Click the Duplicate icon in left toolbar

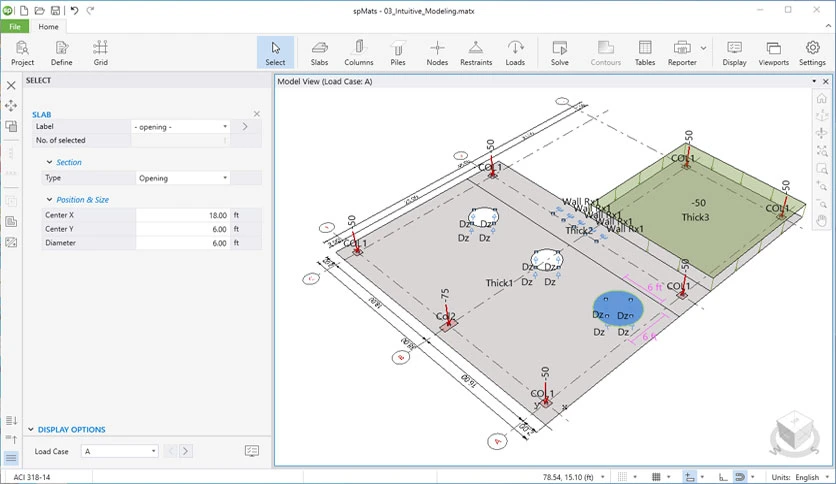11,126
